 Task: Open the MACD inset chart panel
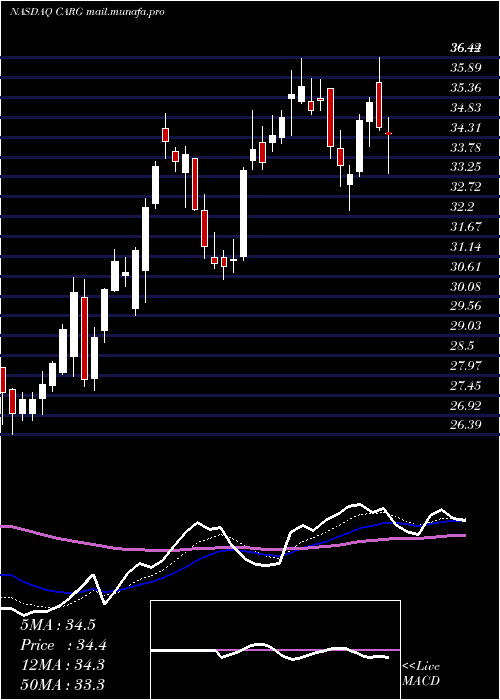click(x=275, y=650)
